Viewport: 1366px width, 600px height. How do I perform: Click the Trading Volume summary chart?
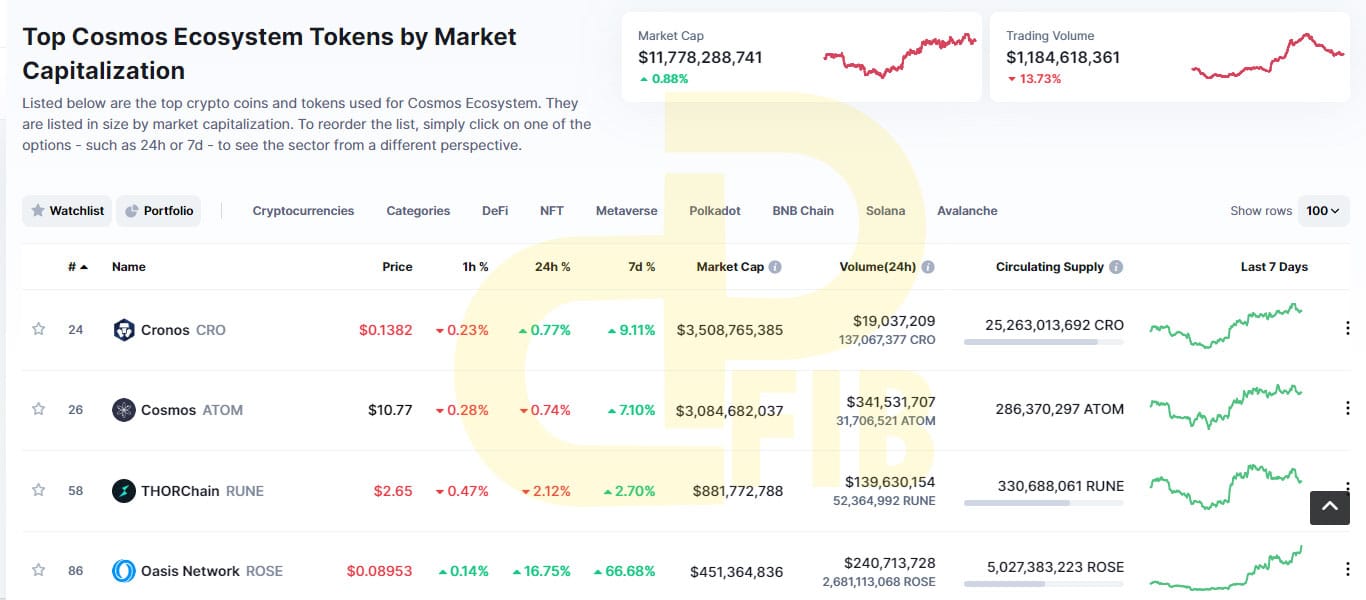coord(1268,56)
